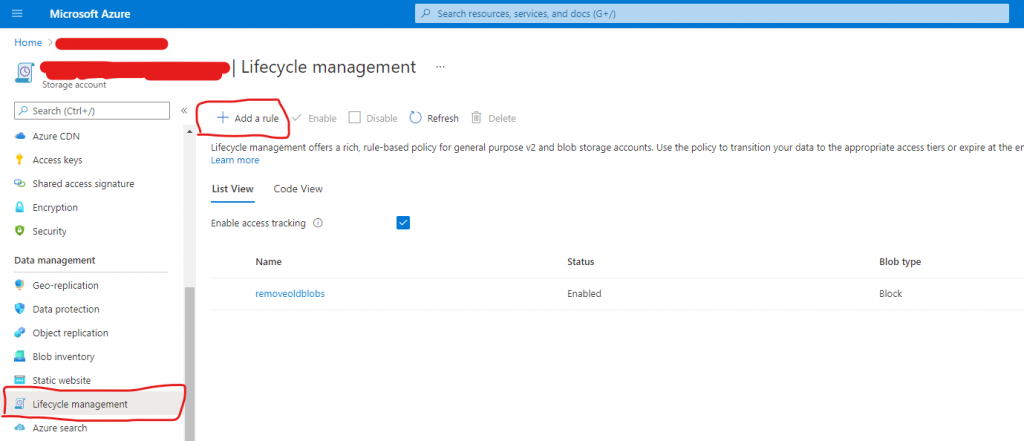Click the sidebar scrollbar up arrow
The image size is (1024, 441).
point(190,131)
